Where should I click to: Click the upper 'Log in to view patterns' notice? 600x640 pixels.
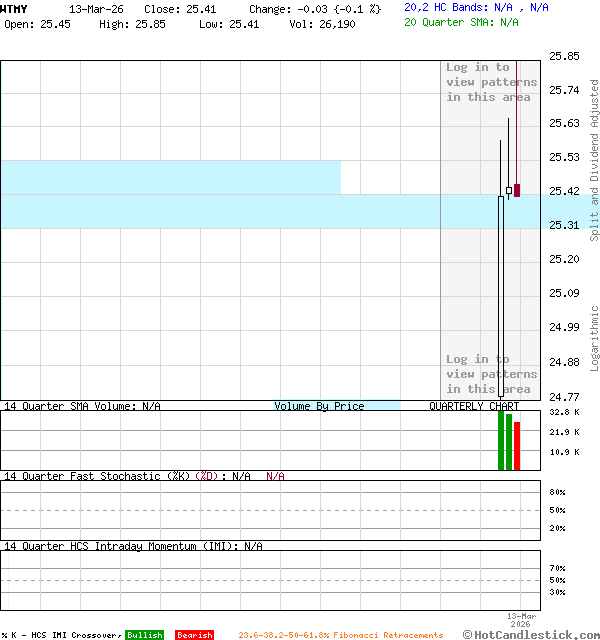coord(491,82)
